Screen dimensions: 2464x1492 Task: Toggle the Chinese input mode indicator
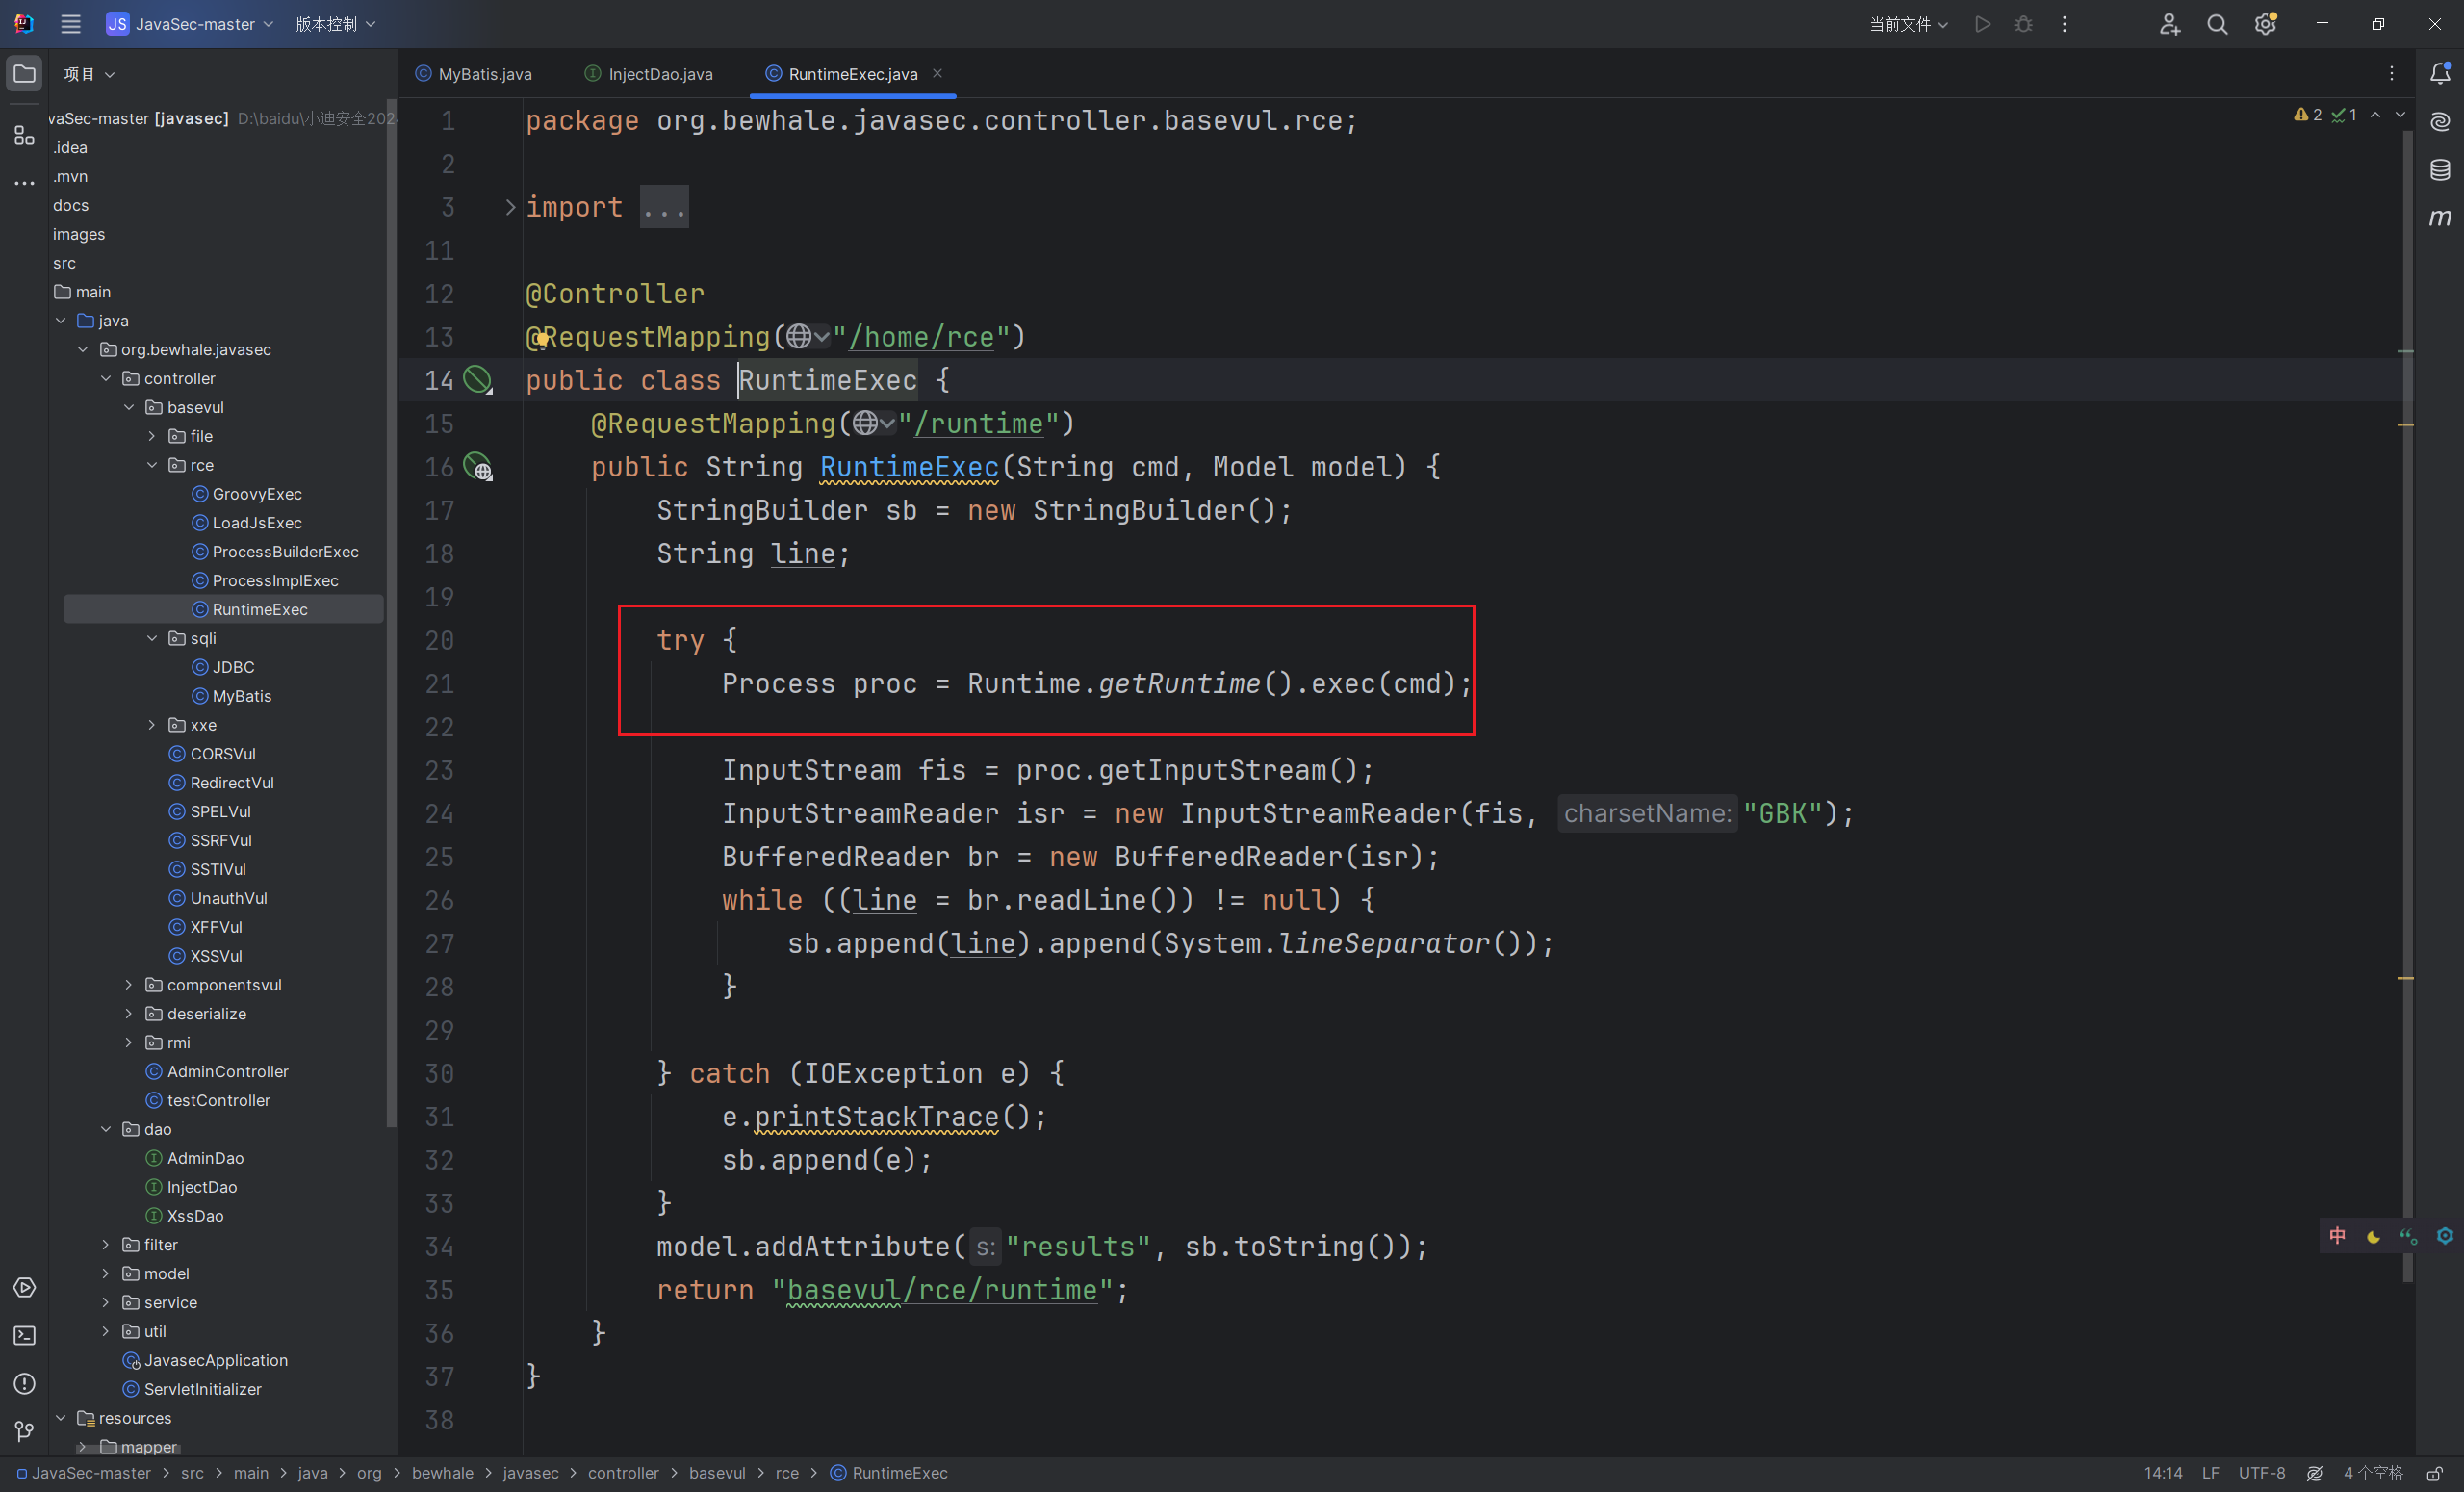(x=2337, y=1236)
